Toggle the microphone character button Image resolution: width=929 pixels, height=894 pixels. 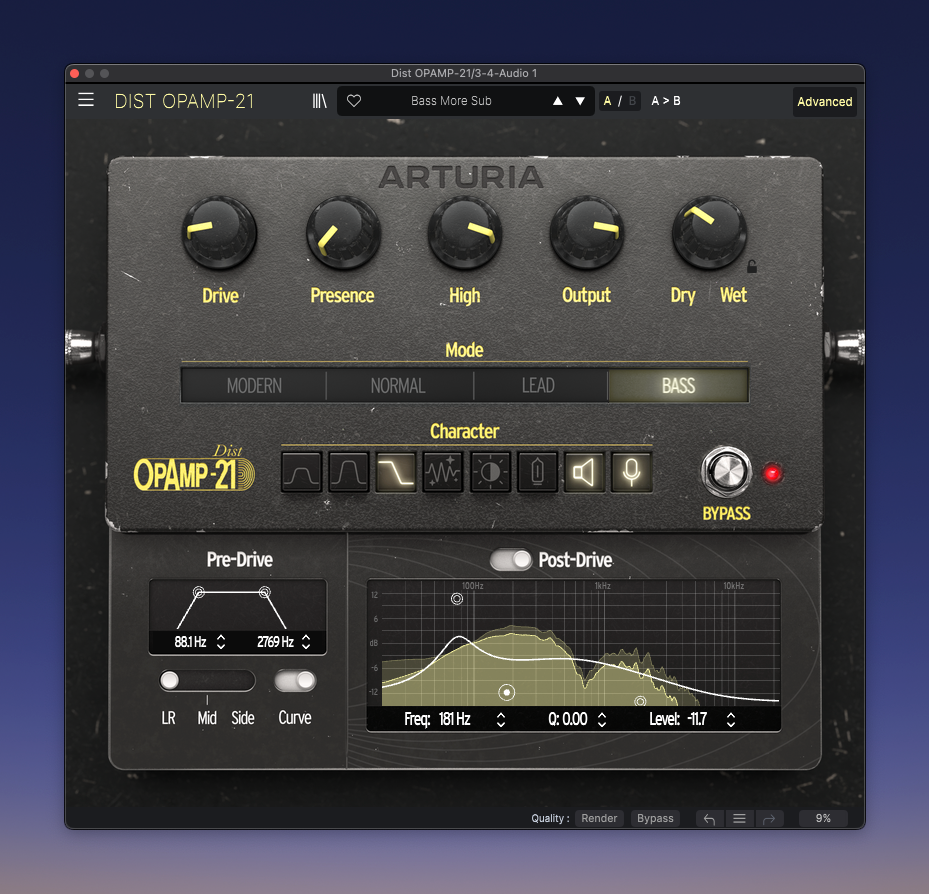click(632, 472)
